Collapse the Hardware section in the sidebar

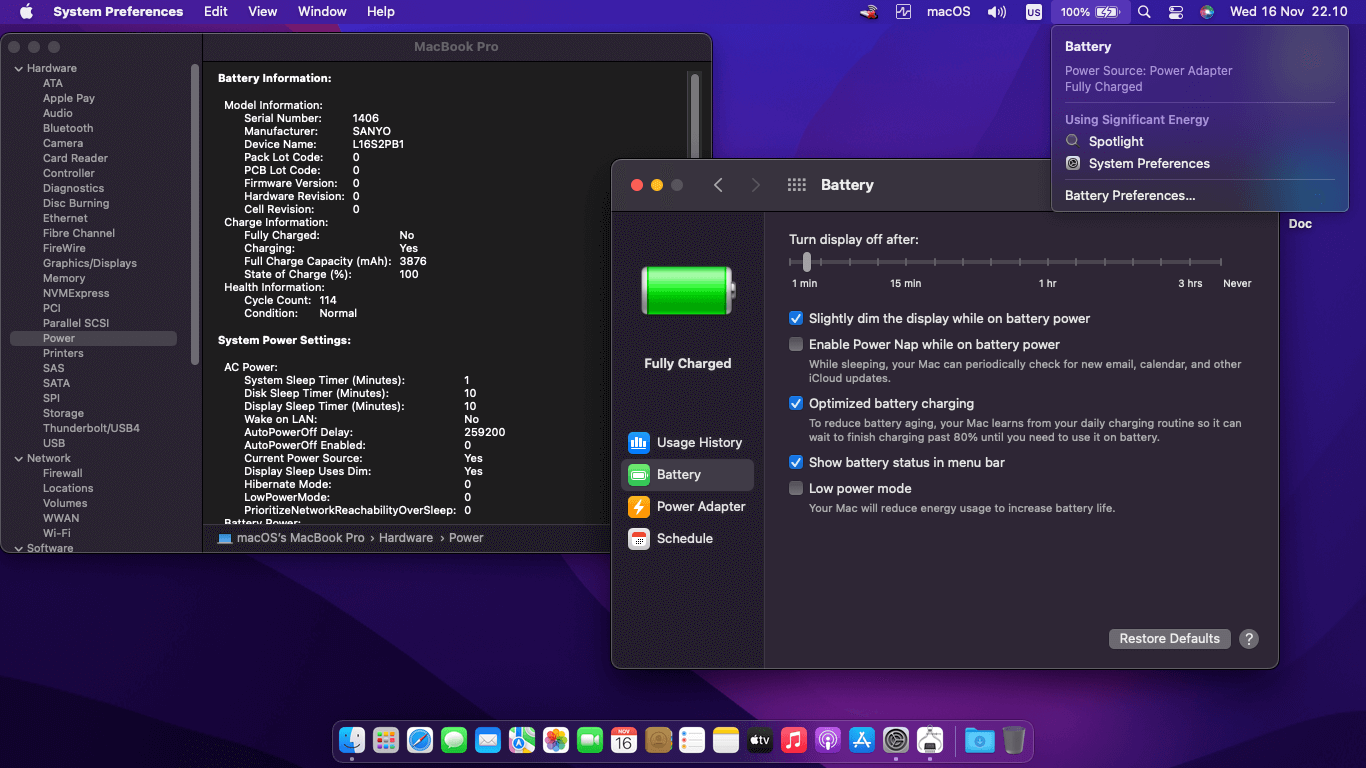click(18, 69)
